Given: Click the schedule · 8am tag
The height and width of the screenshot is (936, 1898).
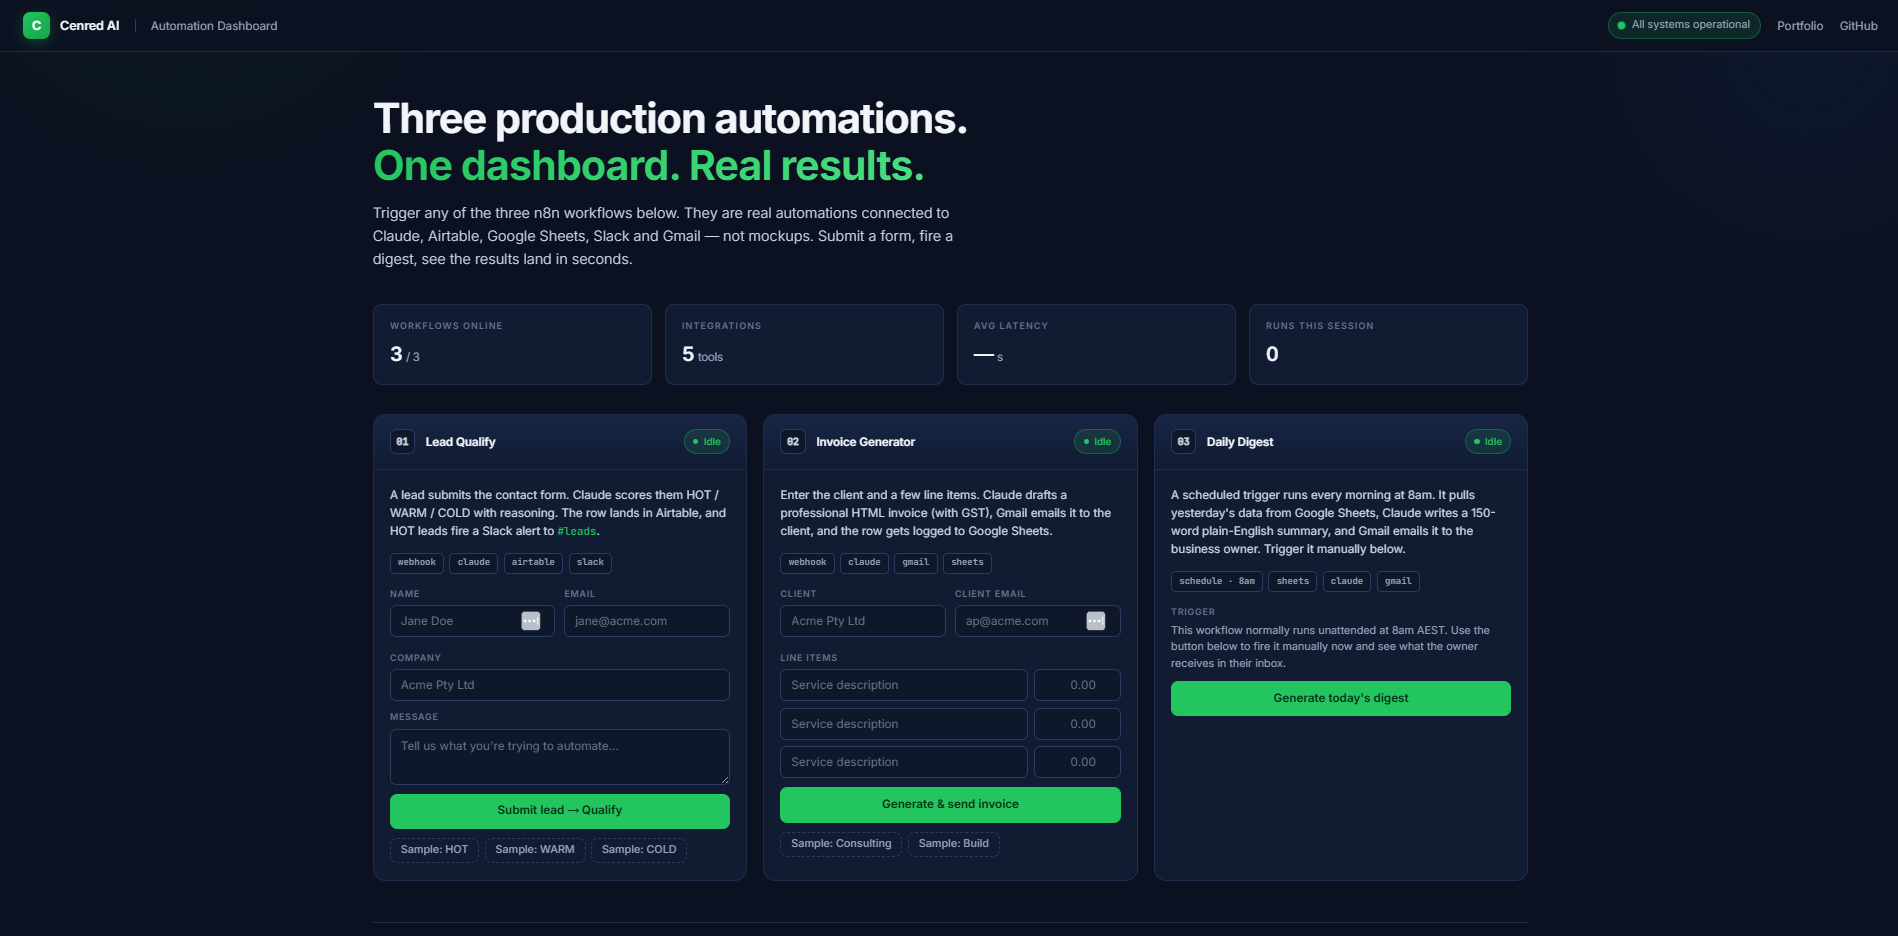Looking at the screenshot, I should click(1217, 582).
